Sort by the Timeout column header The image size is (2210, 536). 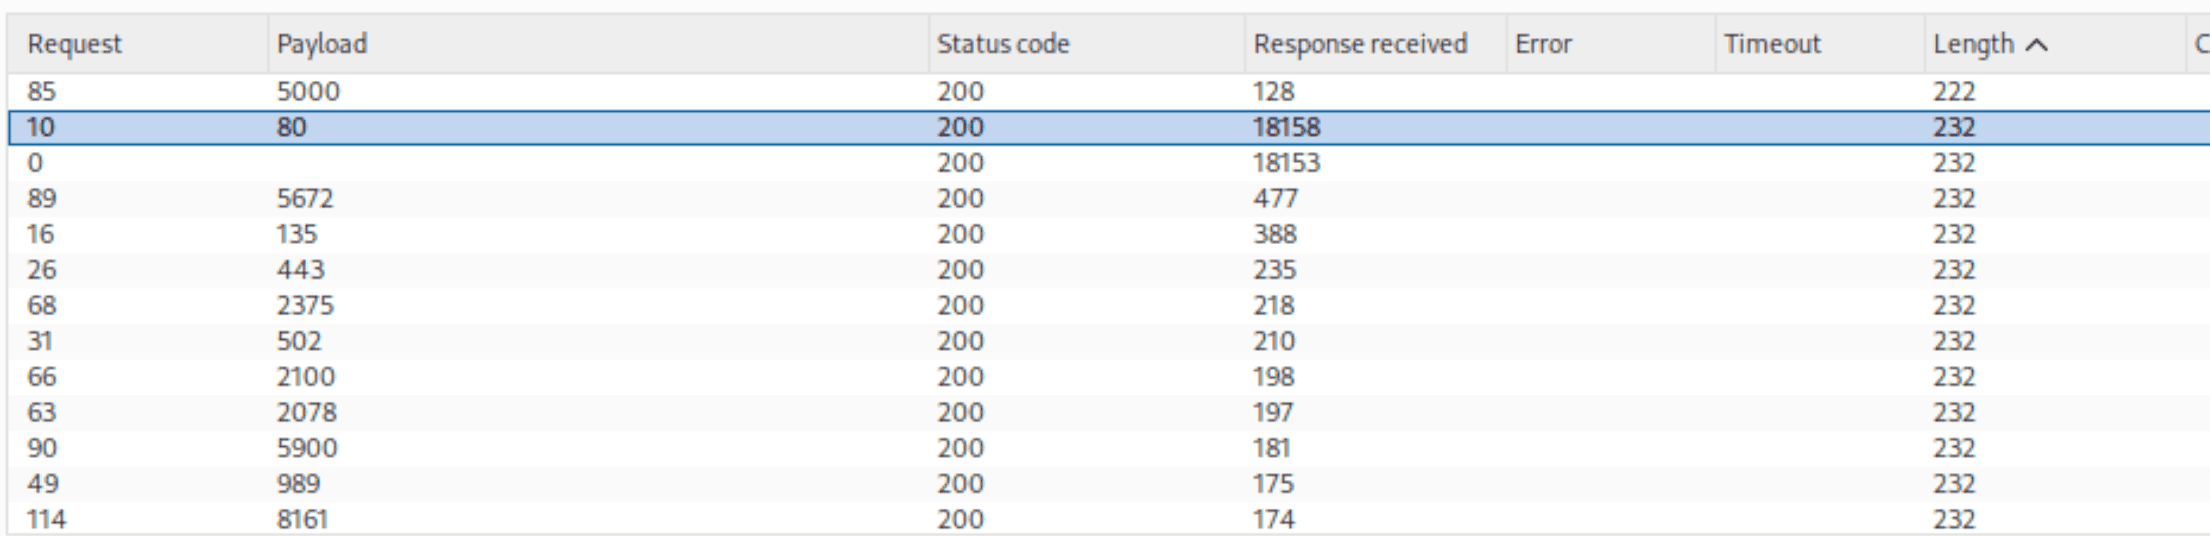[x=1819, y=44]
